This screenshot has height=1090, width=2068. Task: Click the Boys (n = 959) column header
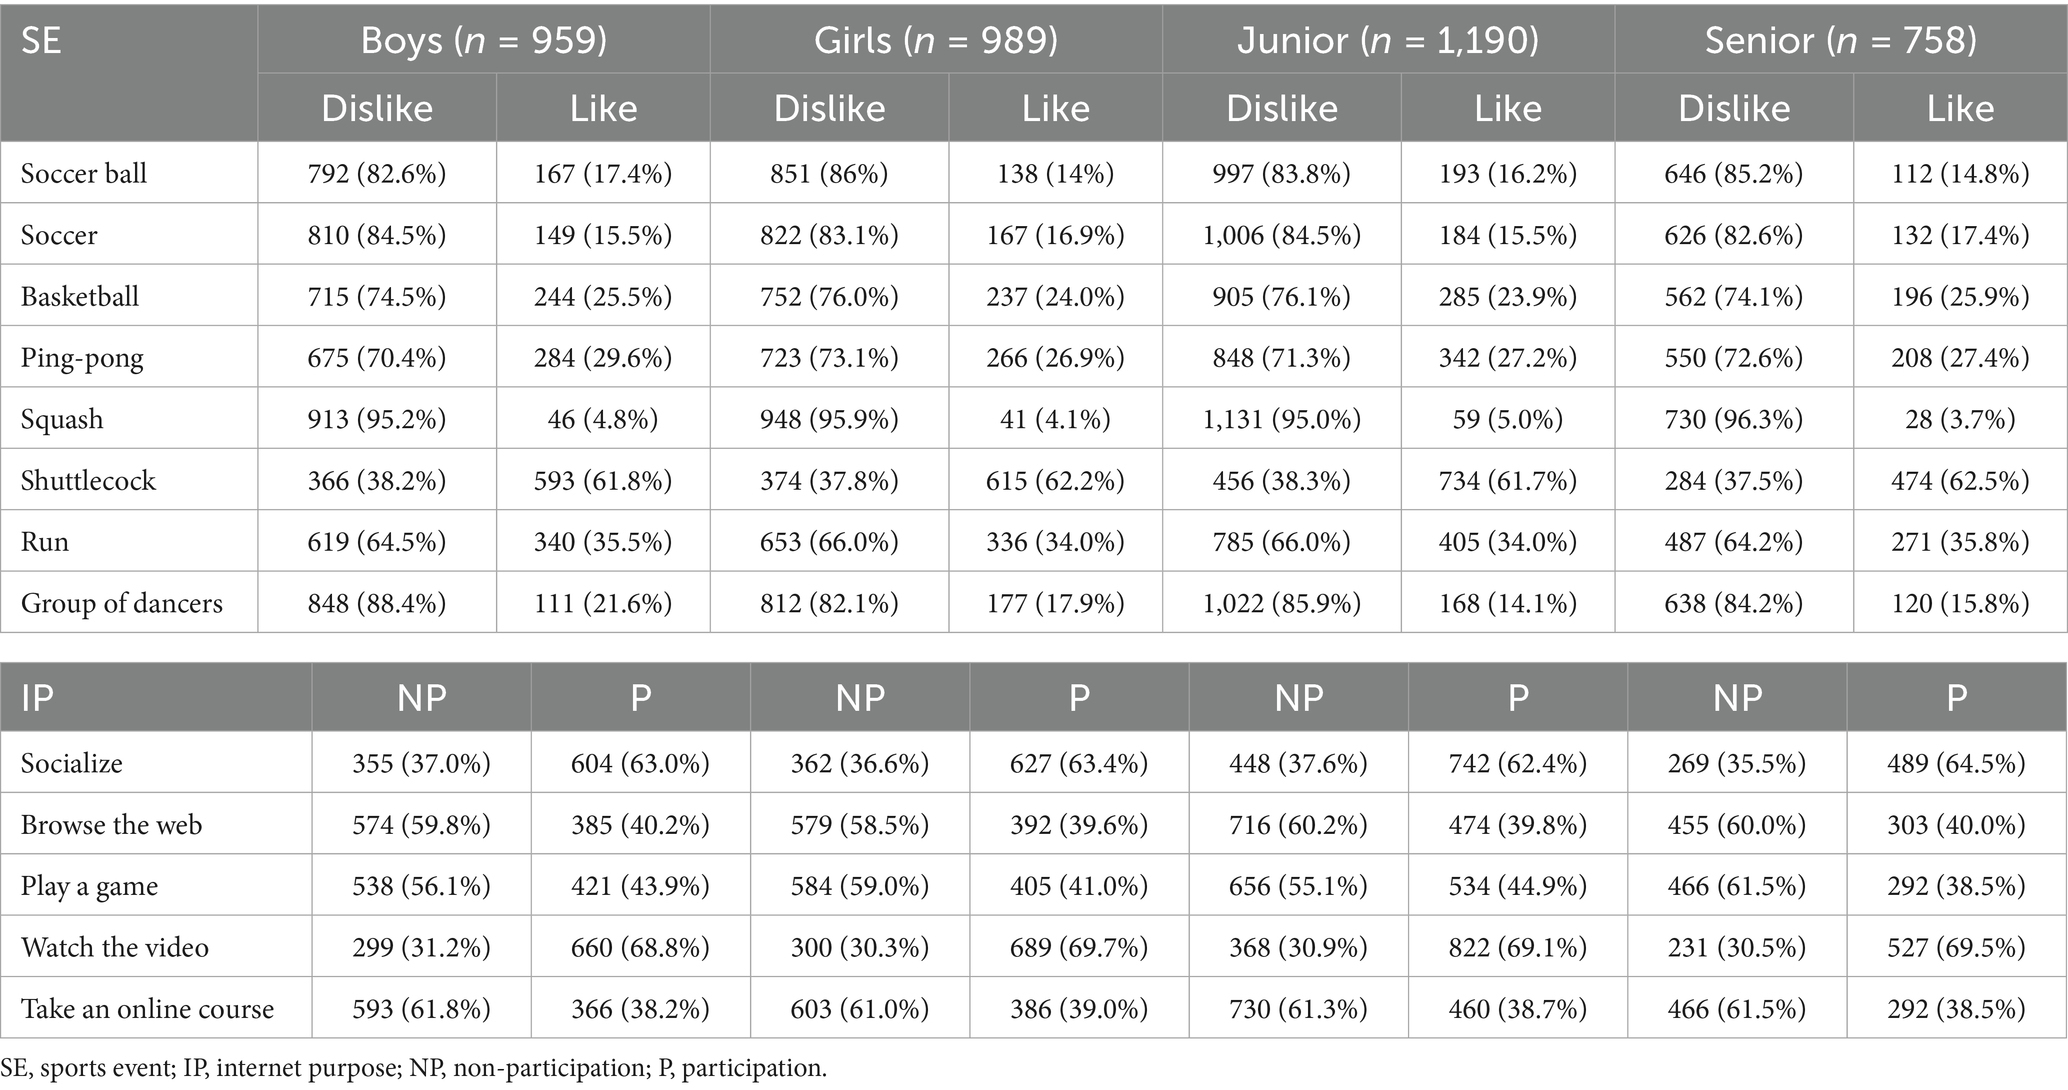tap(484, 40)
